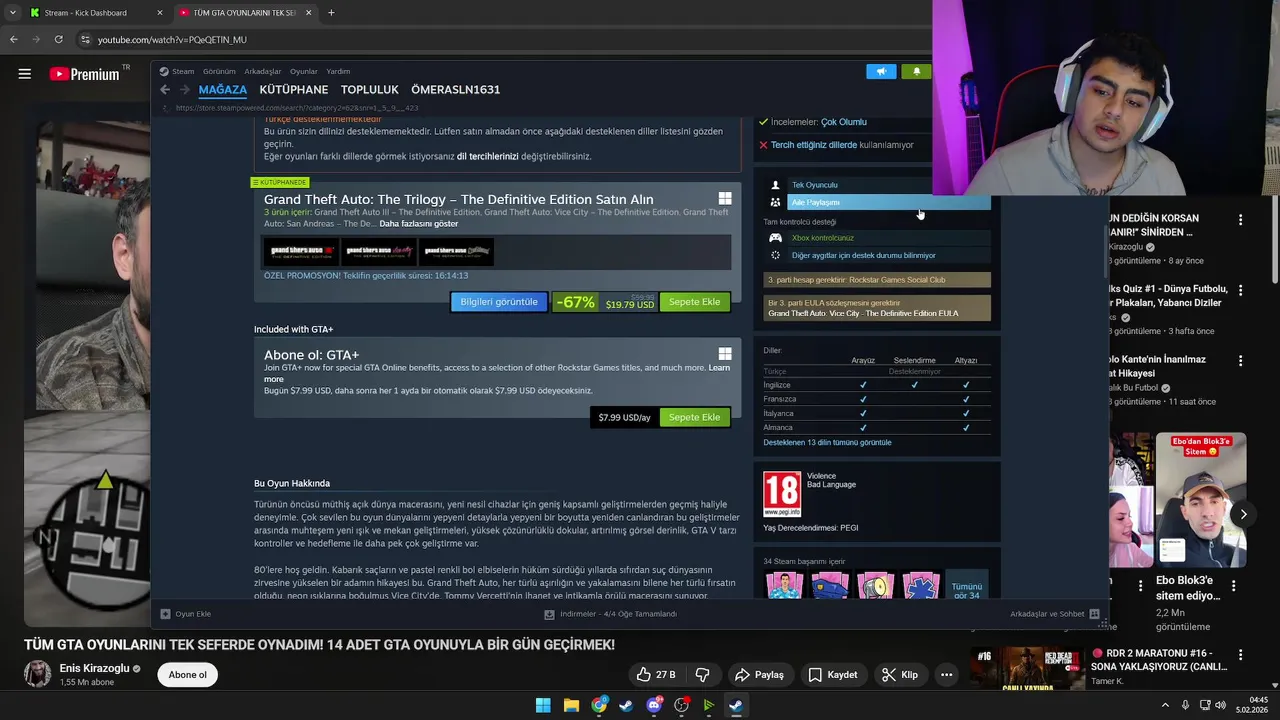Show hidden system tray icons chevron

[1167, 705]
